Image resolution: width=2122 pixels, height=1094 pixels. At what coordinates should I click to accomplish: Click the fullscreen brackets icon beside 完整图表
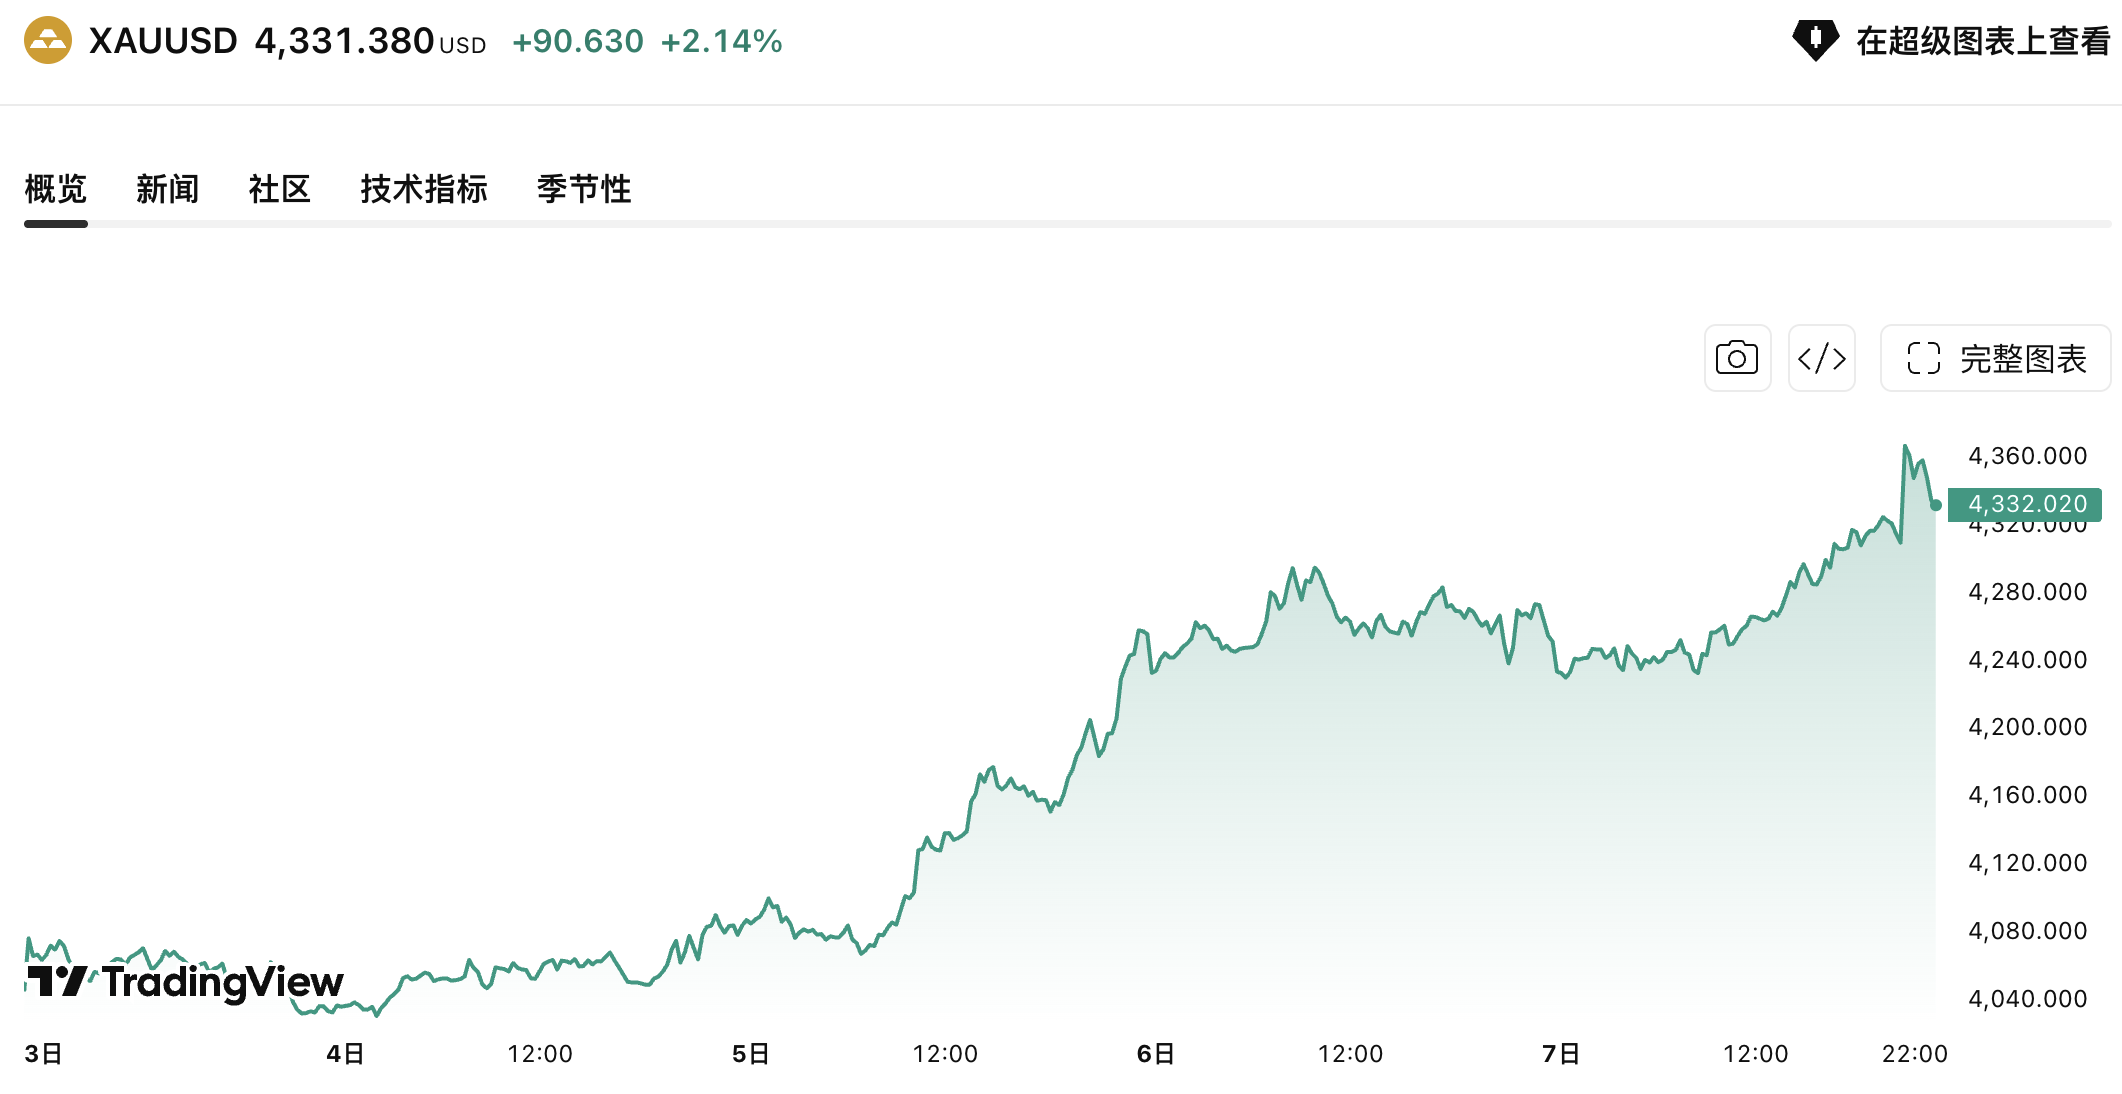coord(1923,358)
